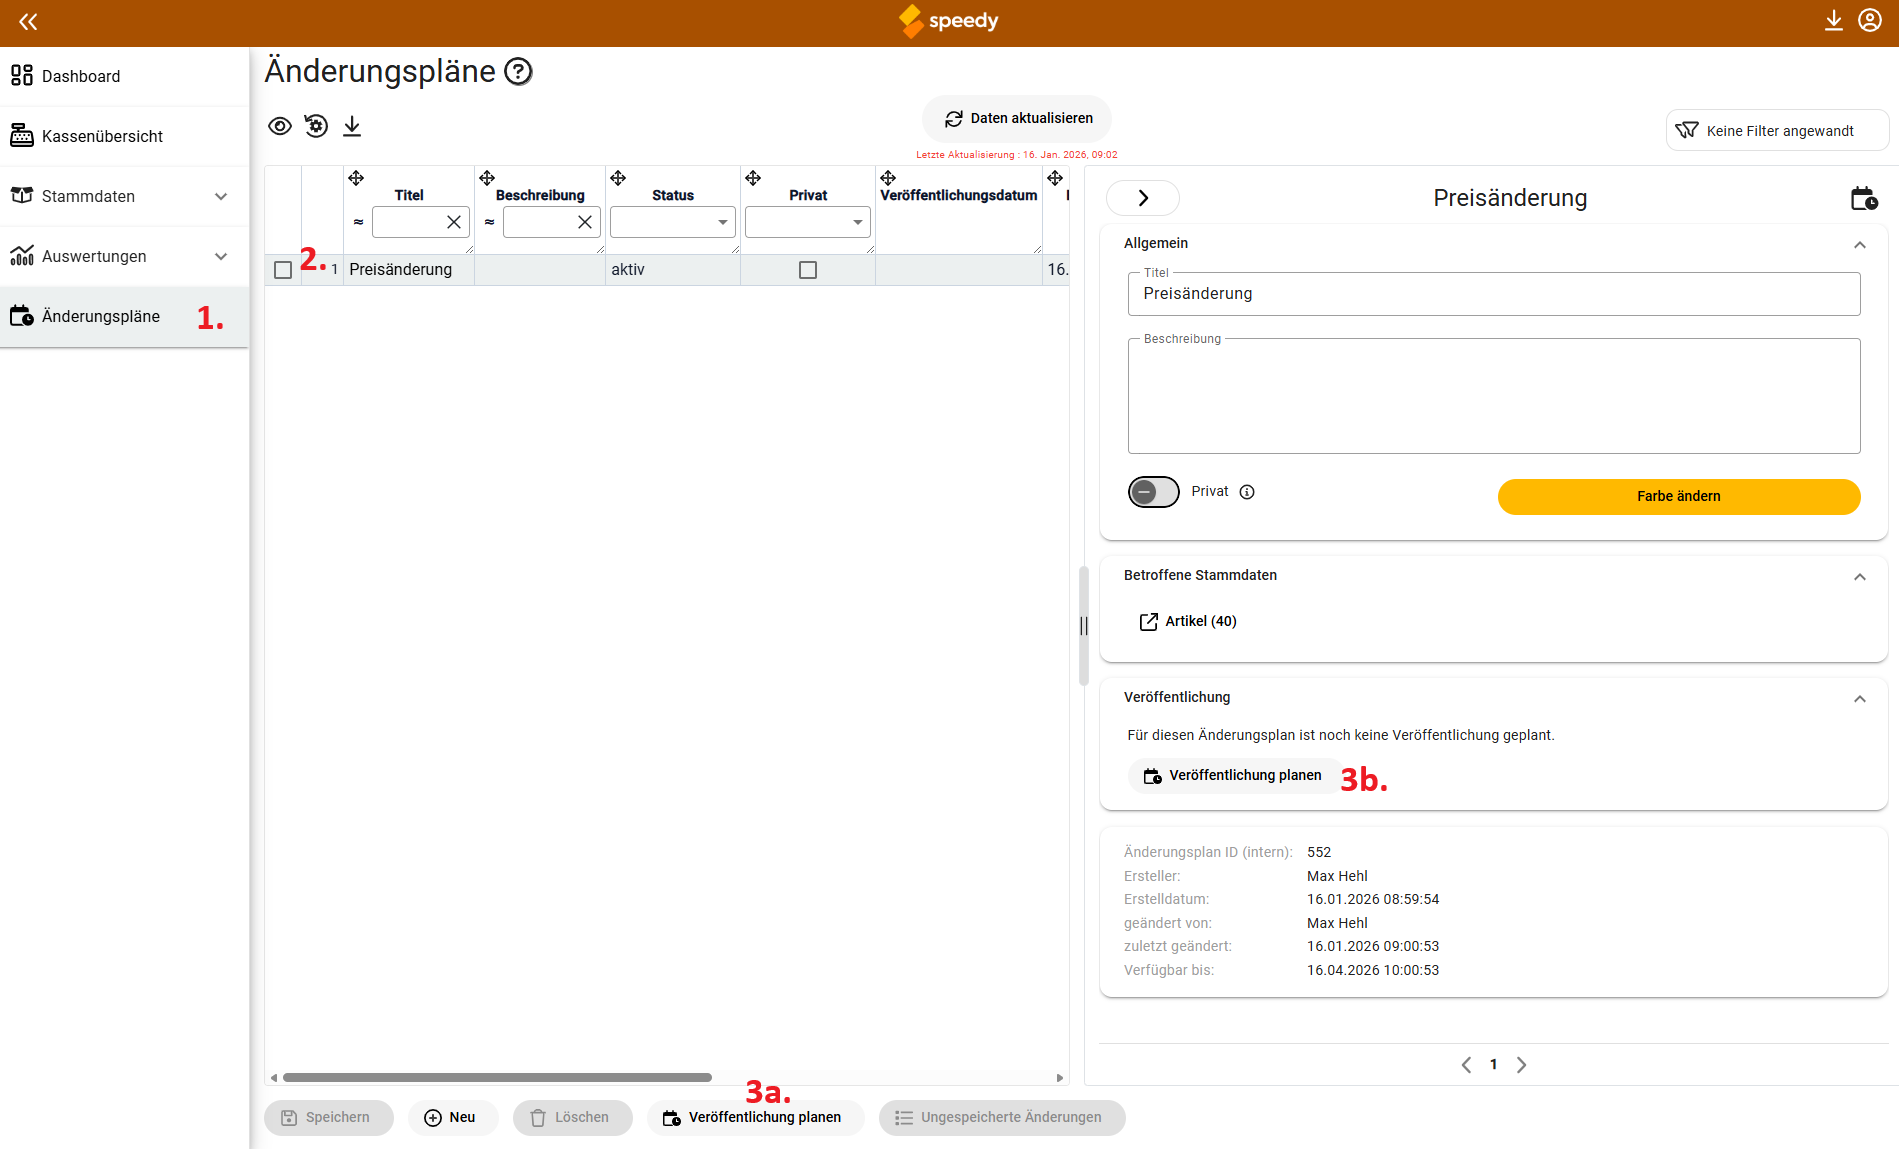Click the move handle of Veröffentlichungsdatum column

(888, 178)
